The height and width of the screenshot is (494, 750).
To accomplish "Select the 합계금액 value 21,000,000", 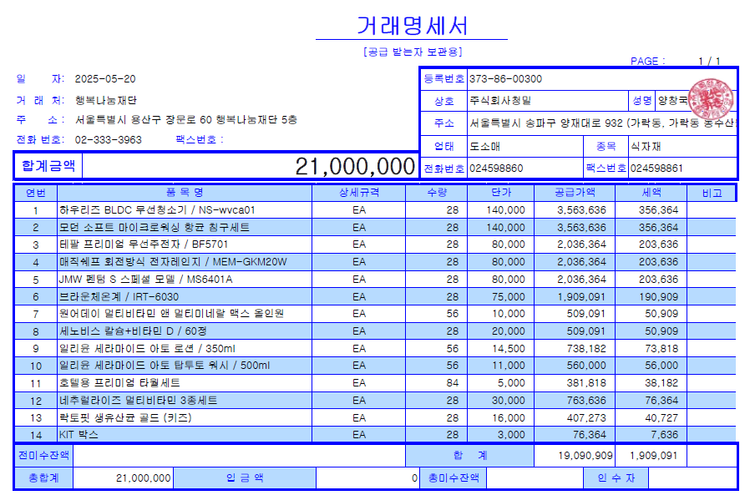I will tap(355, 166).
